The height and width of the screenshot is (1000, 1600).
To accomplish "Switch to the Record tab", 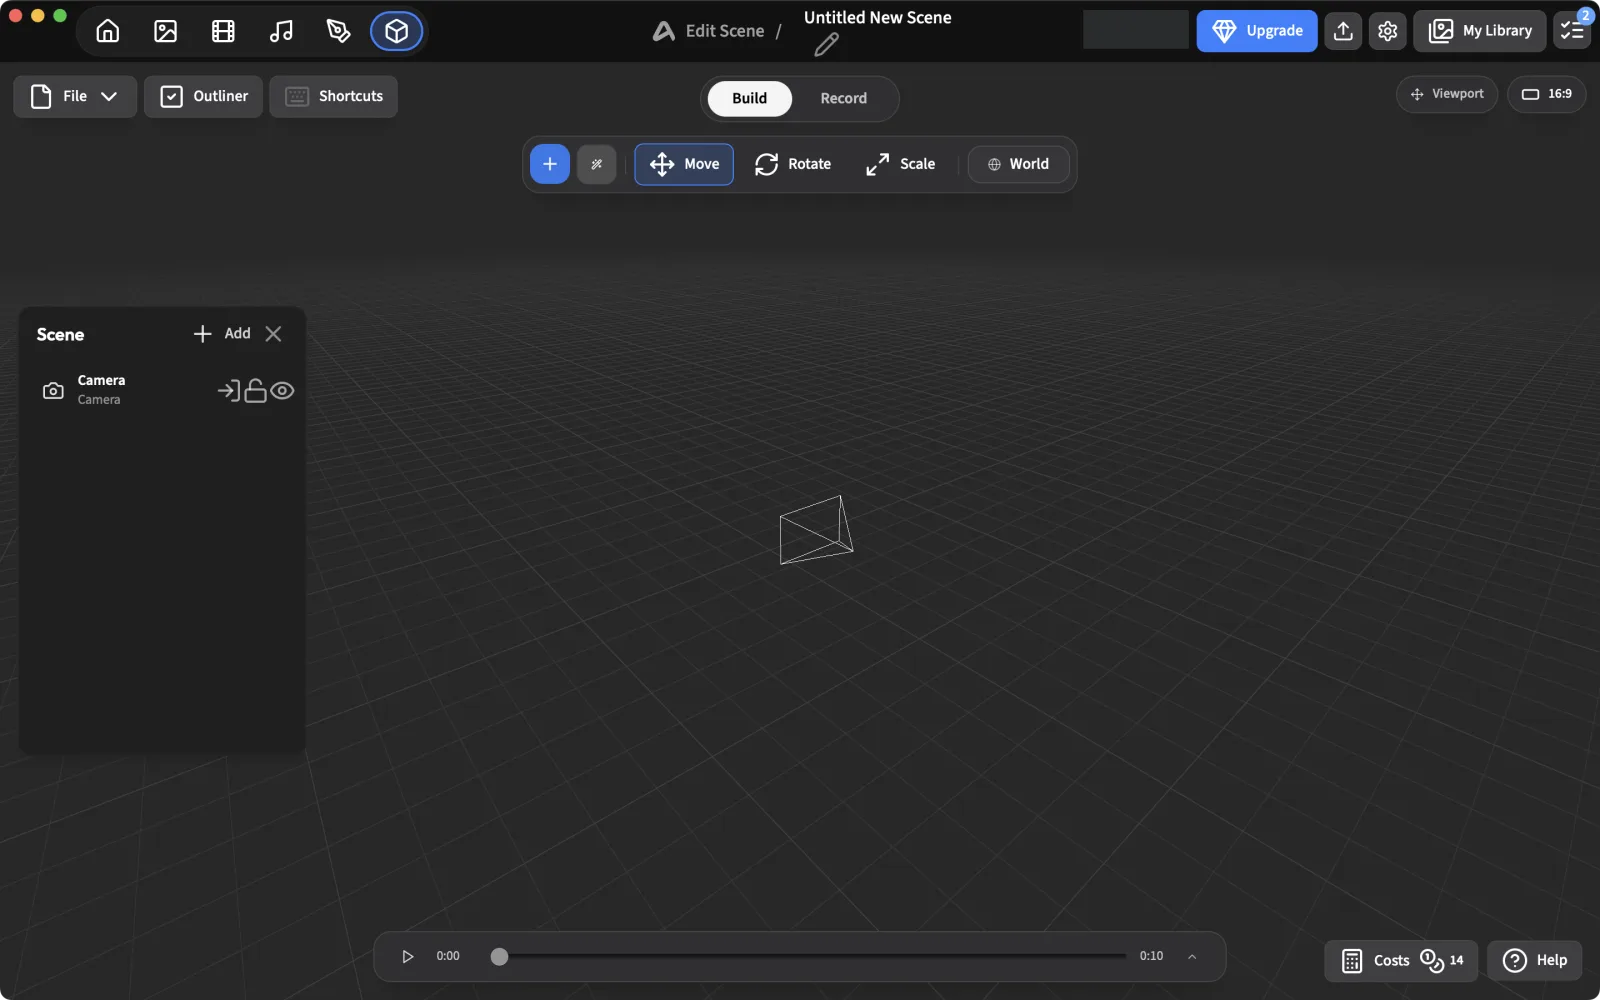I will pos(844,98).
